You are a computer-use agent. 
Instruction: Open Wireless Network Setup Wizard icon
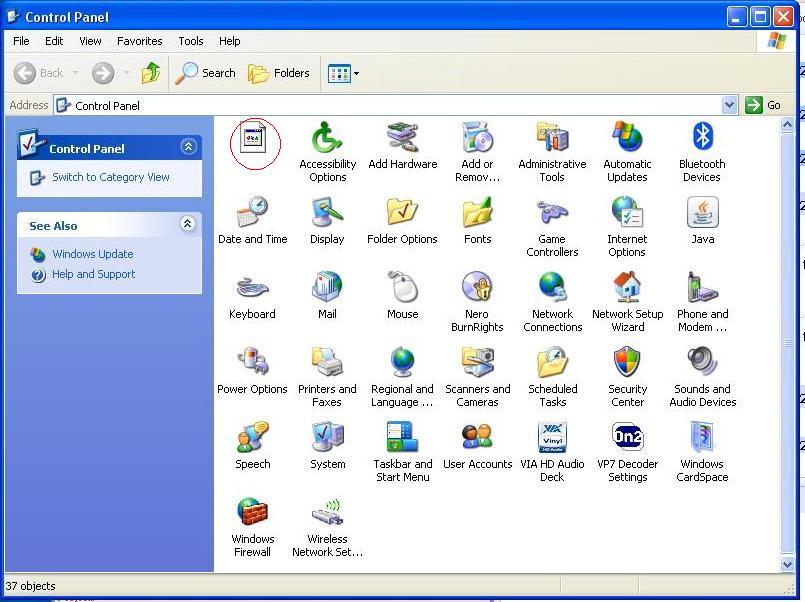327,514
